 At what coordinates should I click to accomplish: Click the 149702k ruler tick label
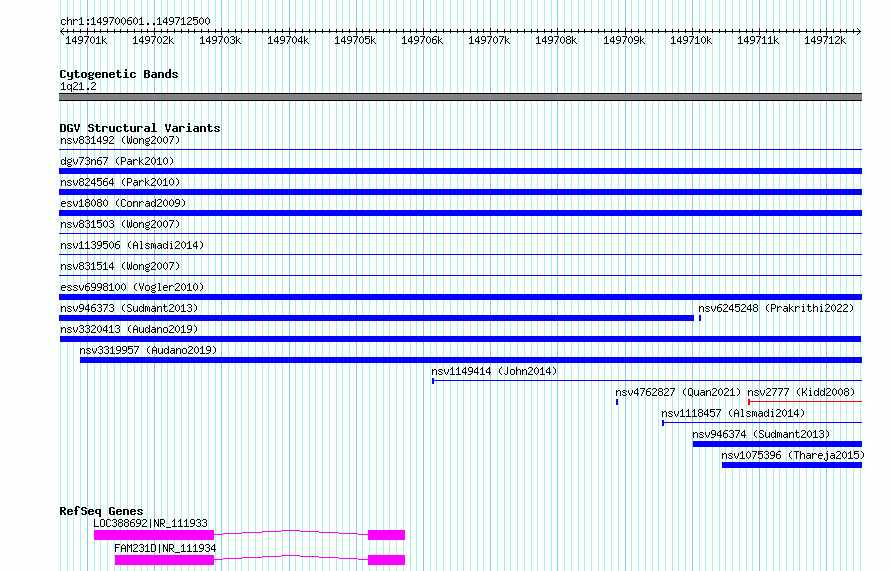tap(153, 40)
